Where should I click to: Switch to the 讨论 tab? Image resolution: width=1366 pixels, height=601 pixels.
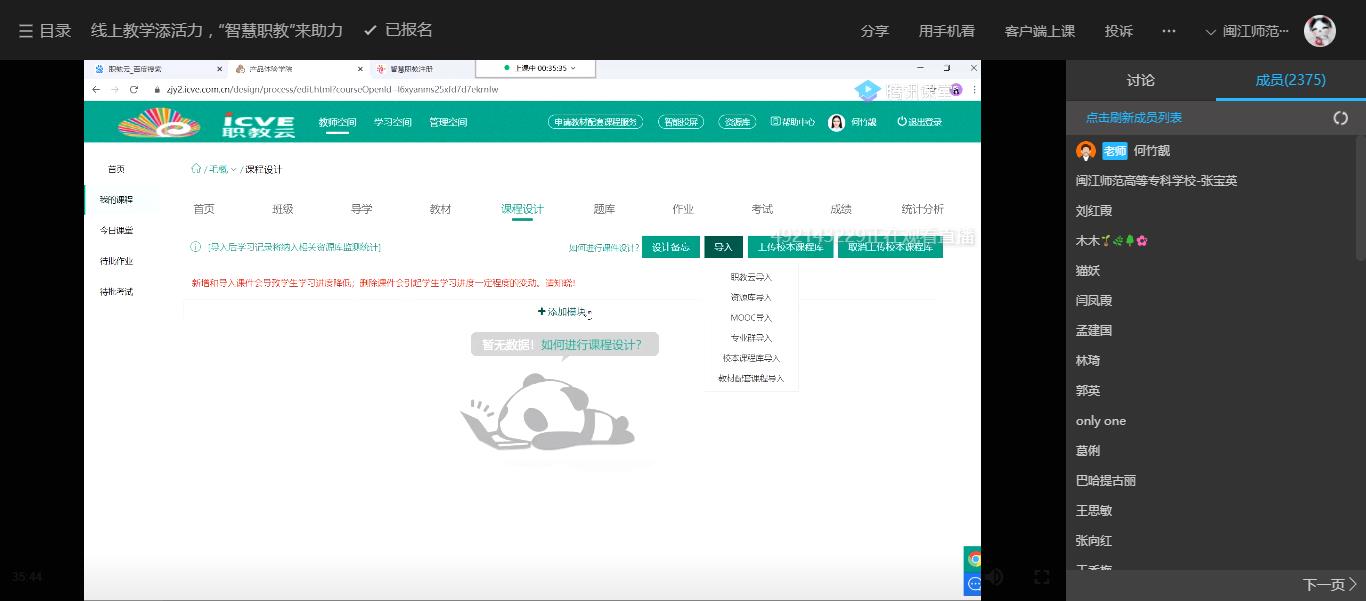[x=1140, y=80]
